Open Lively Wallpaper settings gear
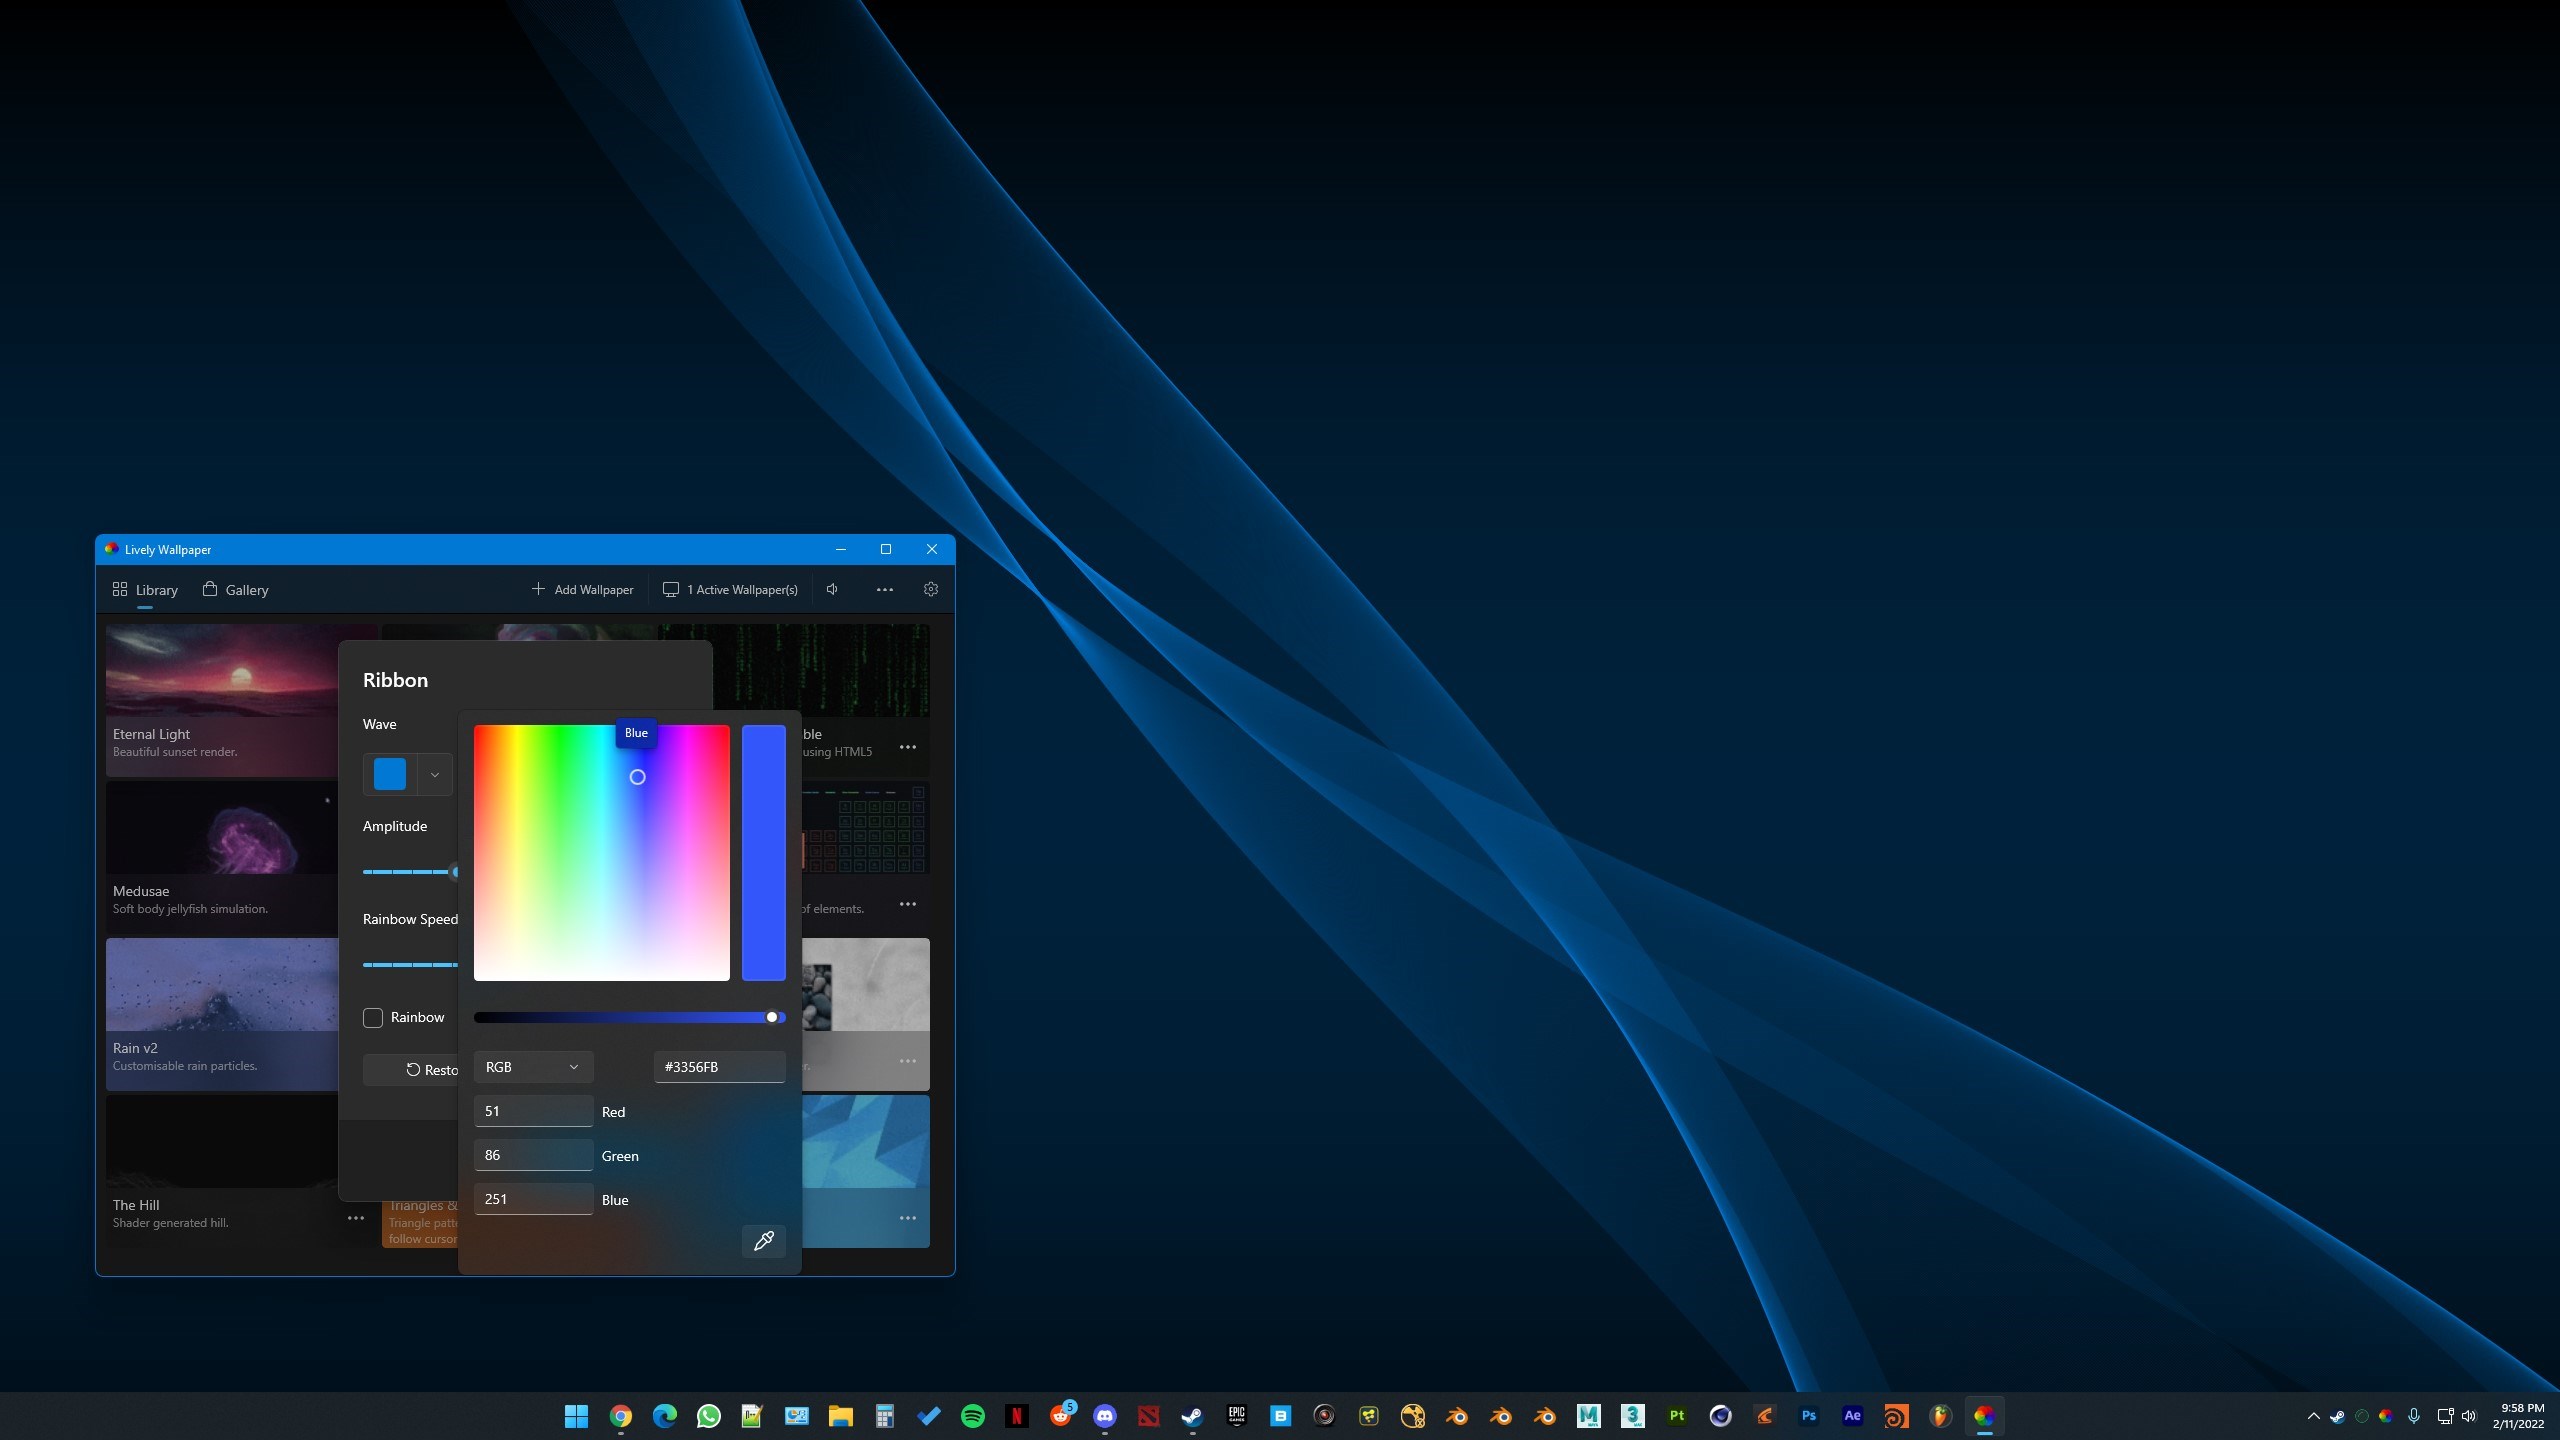The width and height of the screenshot is (2560, 1440). click(x=931, y=589)
